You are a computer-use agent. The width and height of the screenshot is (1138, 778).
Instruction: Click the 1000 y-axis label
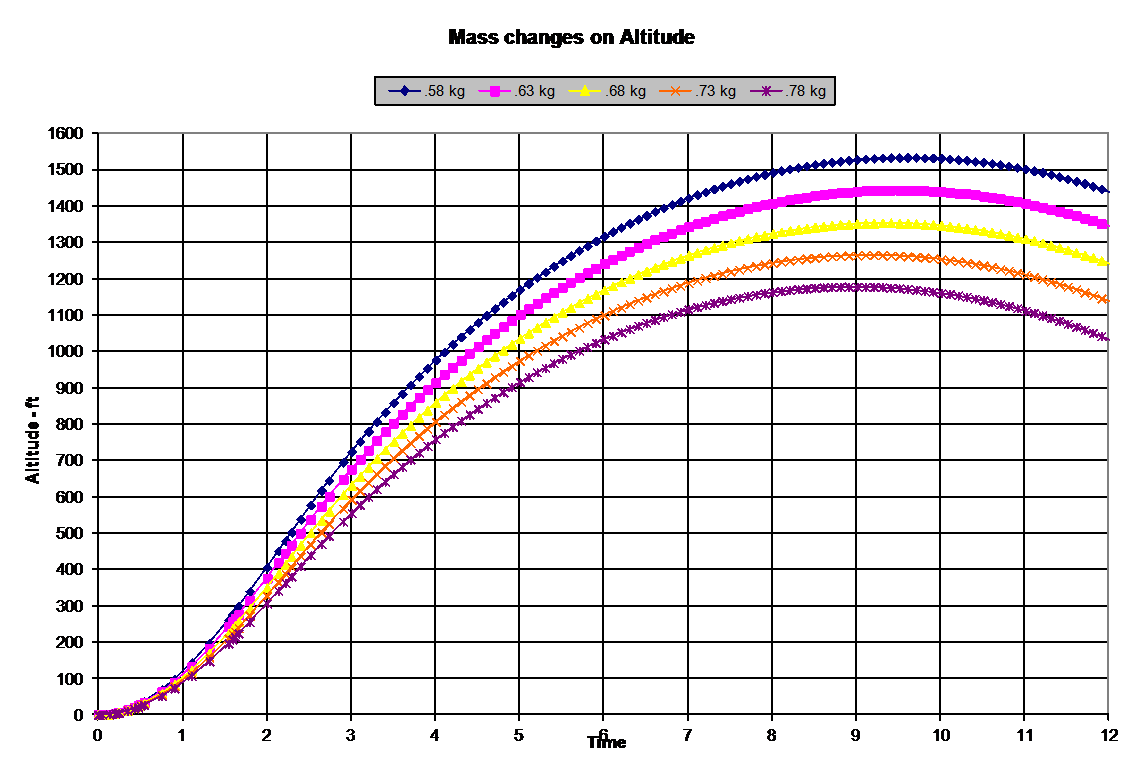[65, 351]
